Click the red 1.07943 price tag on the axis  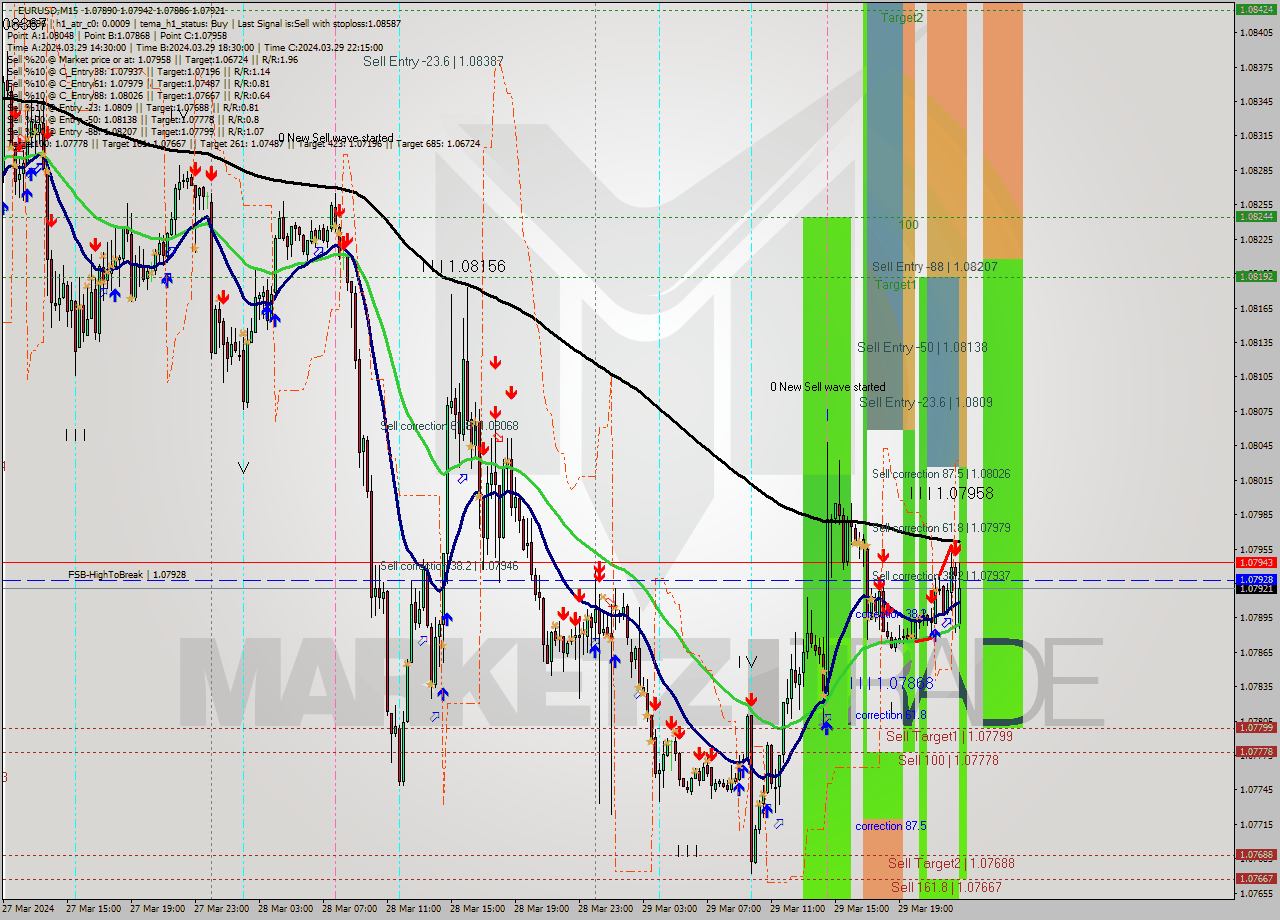(x=1255, y=562)
